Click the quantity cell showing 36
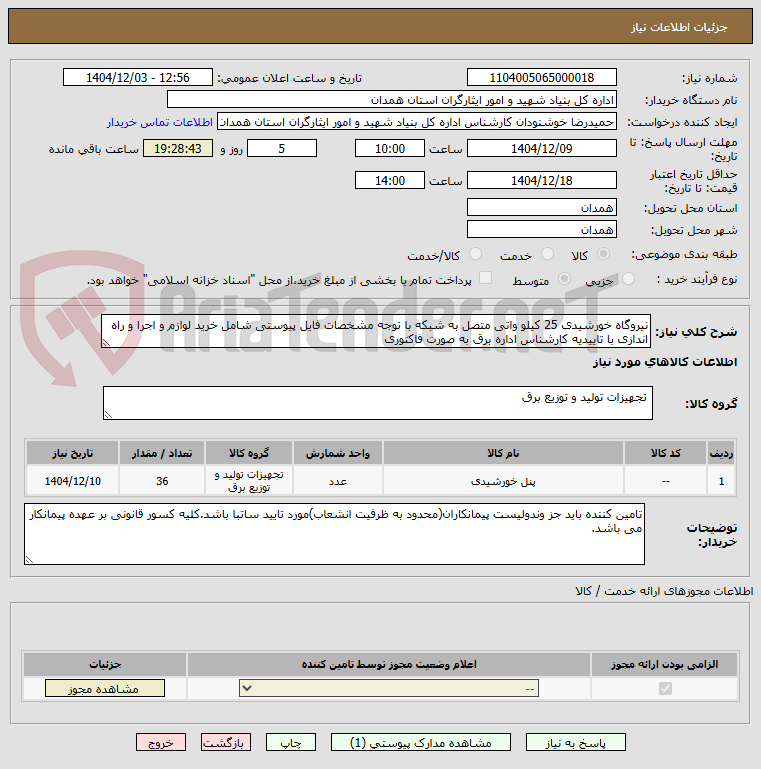761x769 pixels. (162, 481)
